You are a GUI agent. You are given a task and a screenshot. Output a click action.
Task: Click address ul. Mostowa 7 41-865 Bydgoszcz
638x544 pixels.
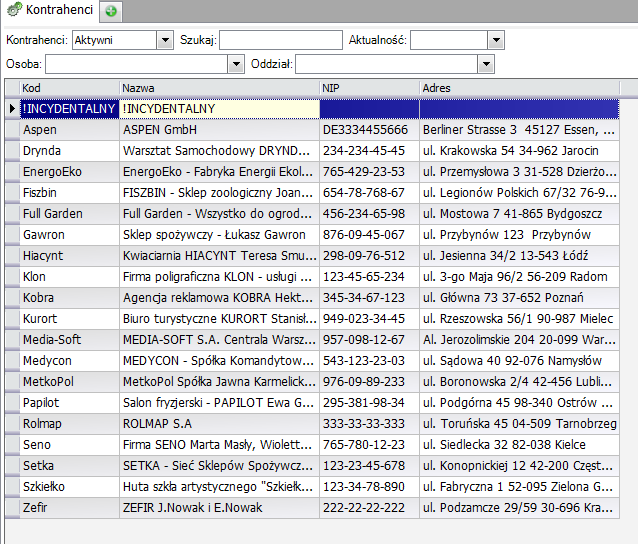pos(519,214)
